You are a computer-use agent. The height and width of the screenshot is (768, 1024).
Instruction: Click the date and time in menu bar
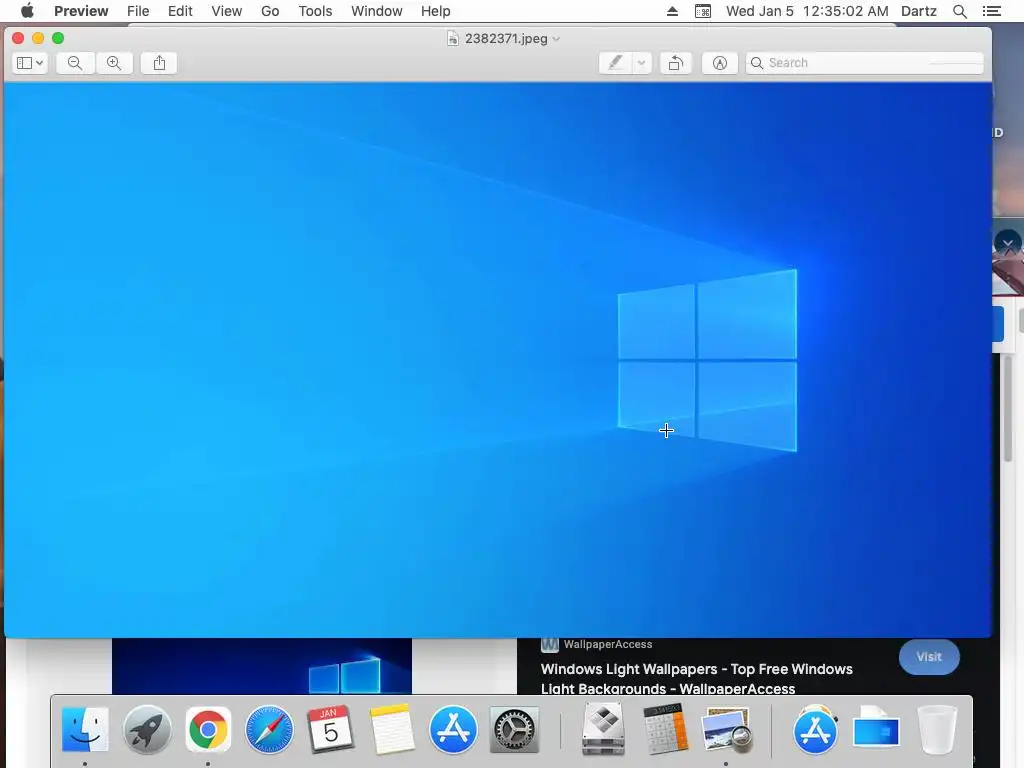pyautogui.click(x=807, y=11)
